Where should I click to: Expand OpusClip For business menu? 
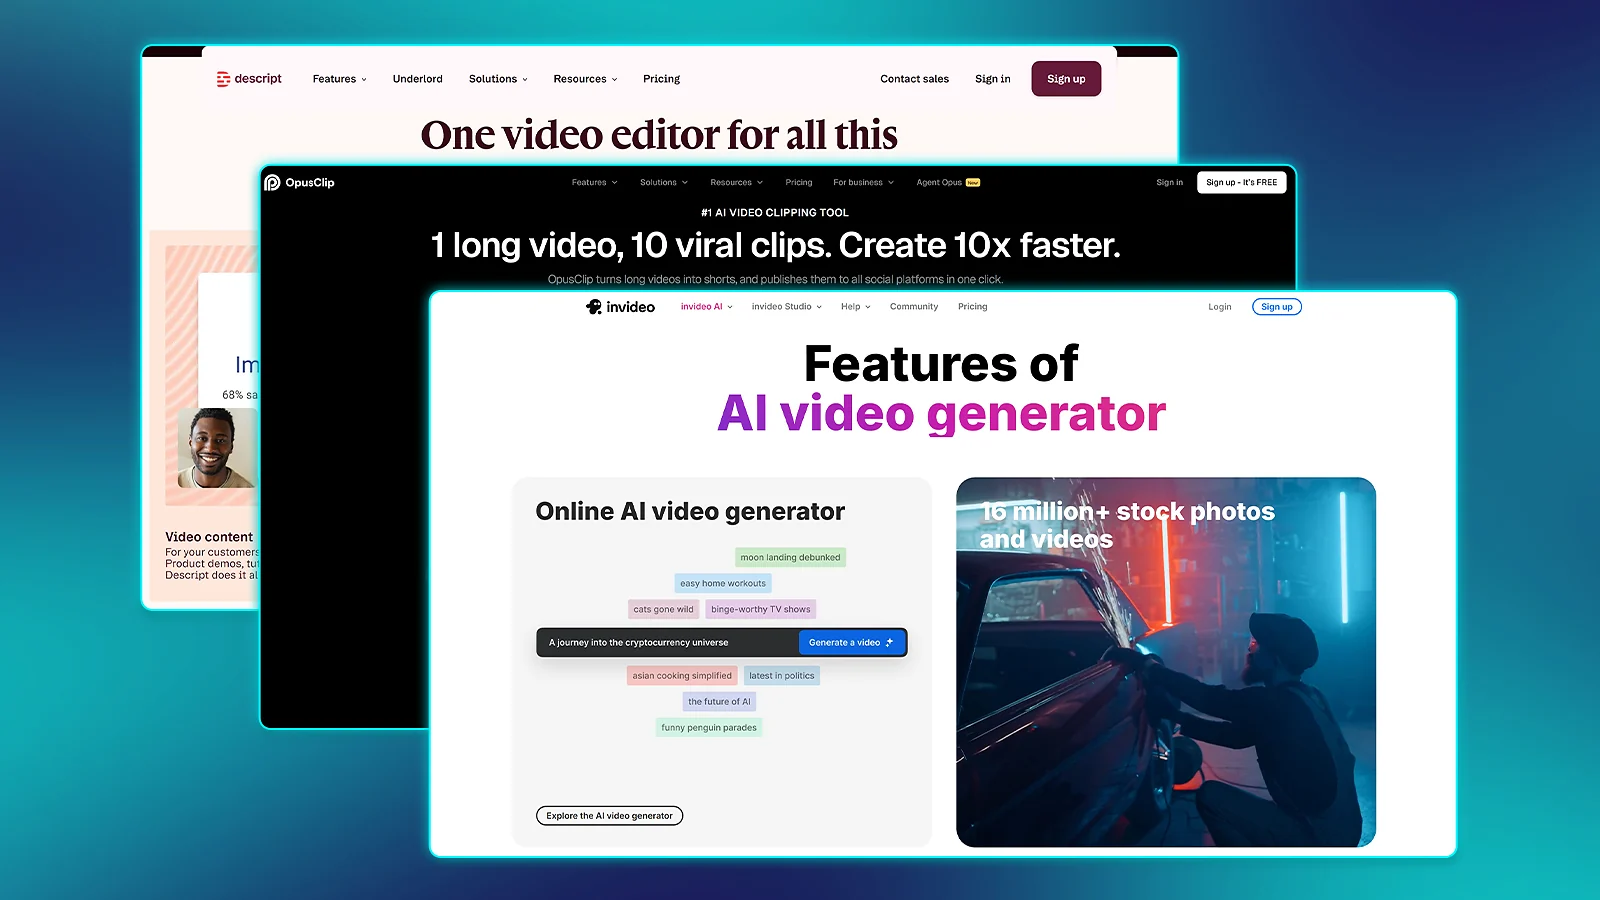[x=864, y=183]
